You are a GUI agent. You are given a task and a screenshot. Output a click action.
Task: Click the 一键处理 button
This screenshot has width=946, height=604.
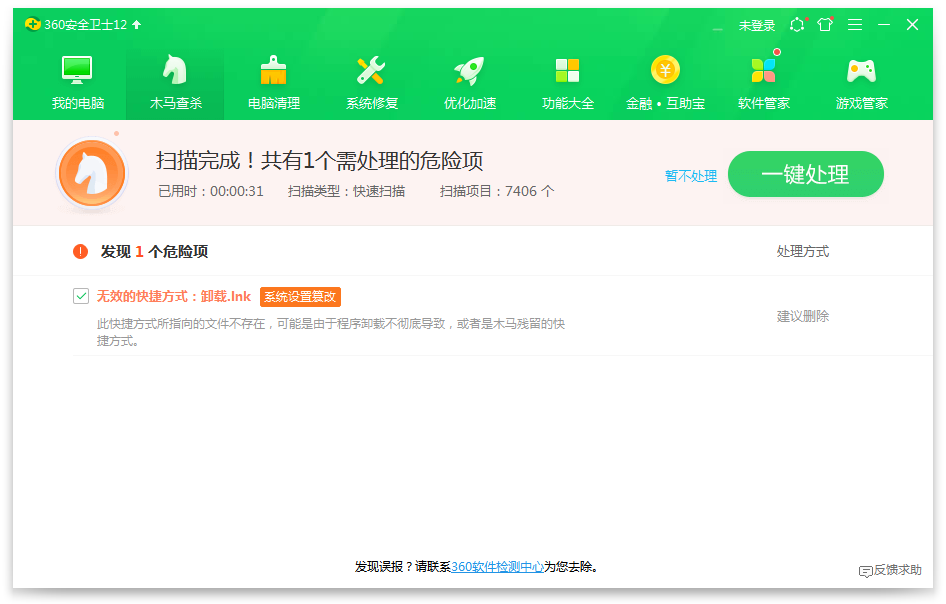coord(805,174)
